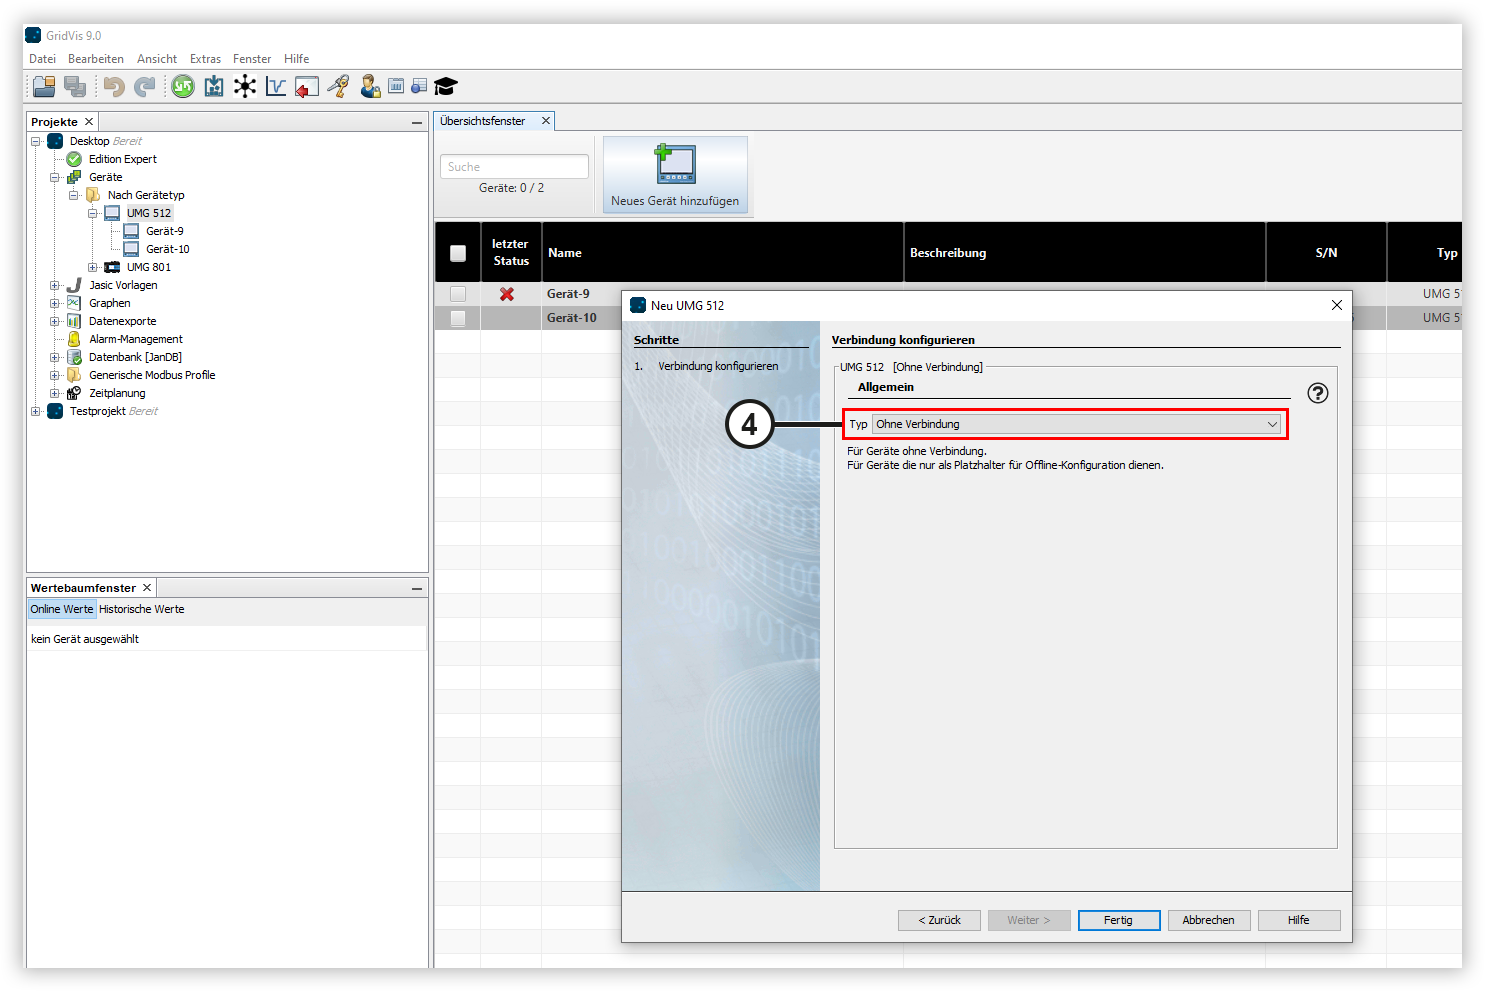The width and height of the screenshot is (1486, 995).
Task: Tick the checkbox for Gerät-9 row
Action: [x=458, y=294]
